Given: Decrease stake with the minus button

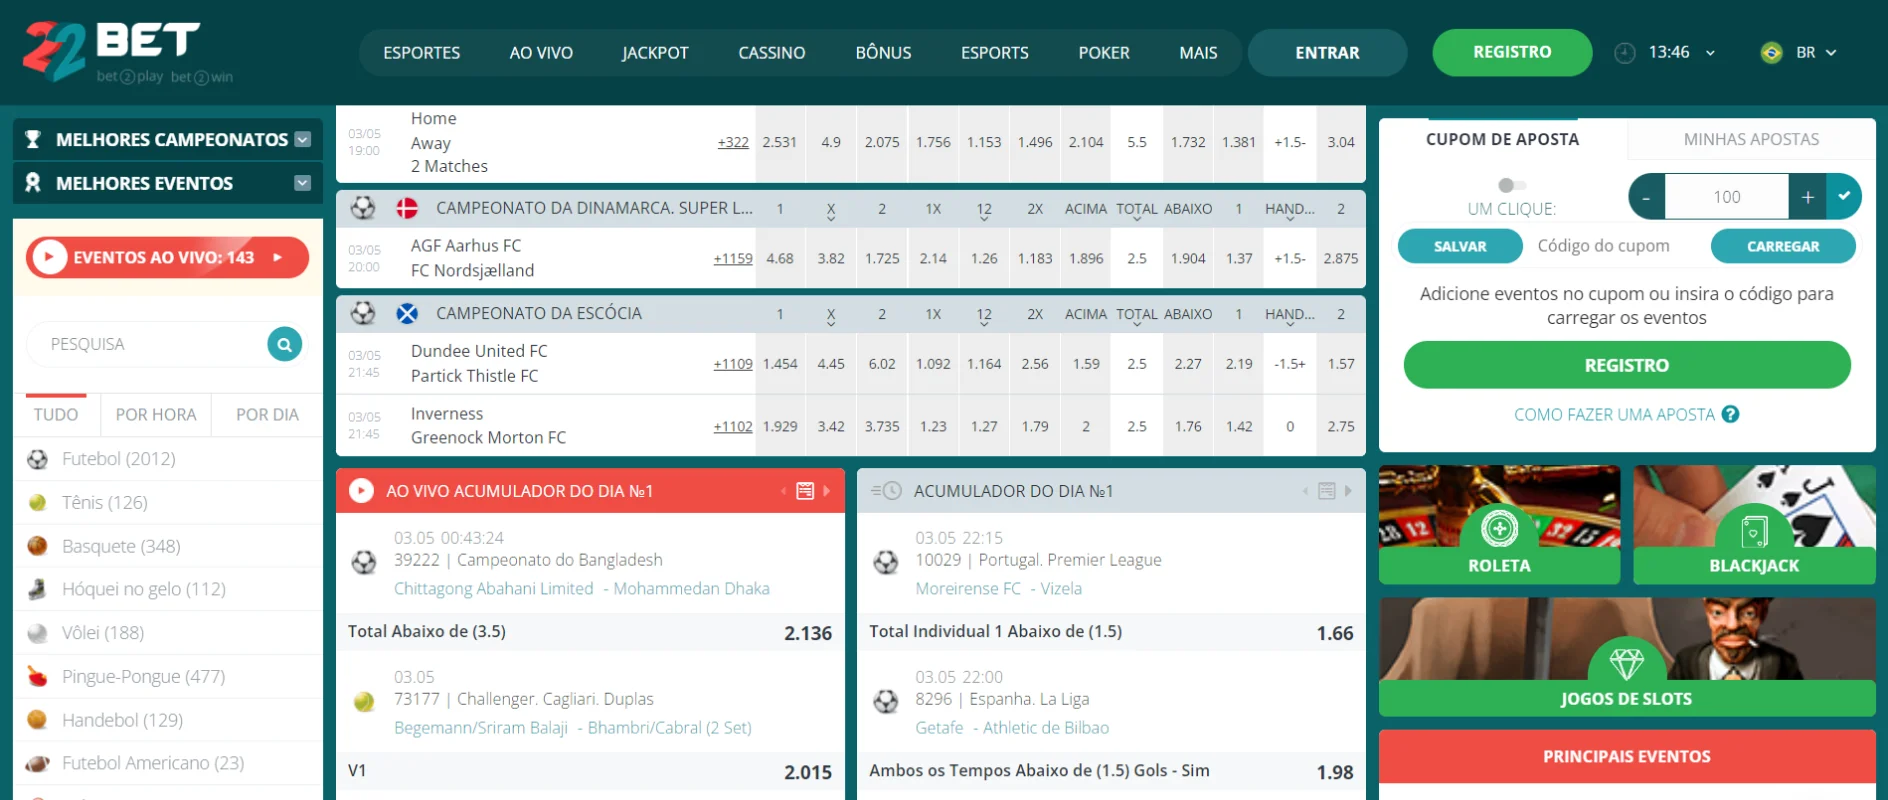Looking at the screenshot, I should [1647, 197].
